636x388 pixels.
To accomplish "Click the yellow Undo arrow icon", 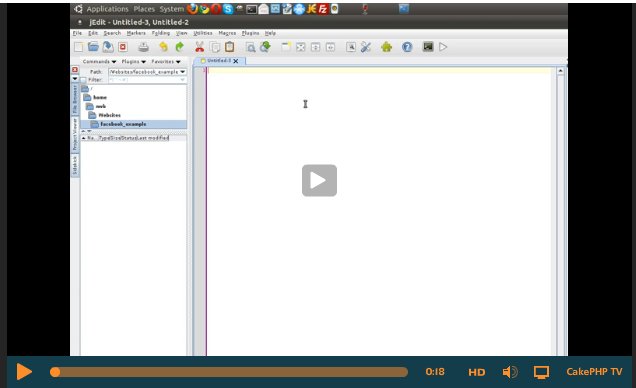I will click(163, 47).
